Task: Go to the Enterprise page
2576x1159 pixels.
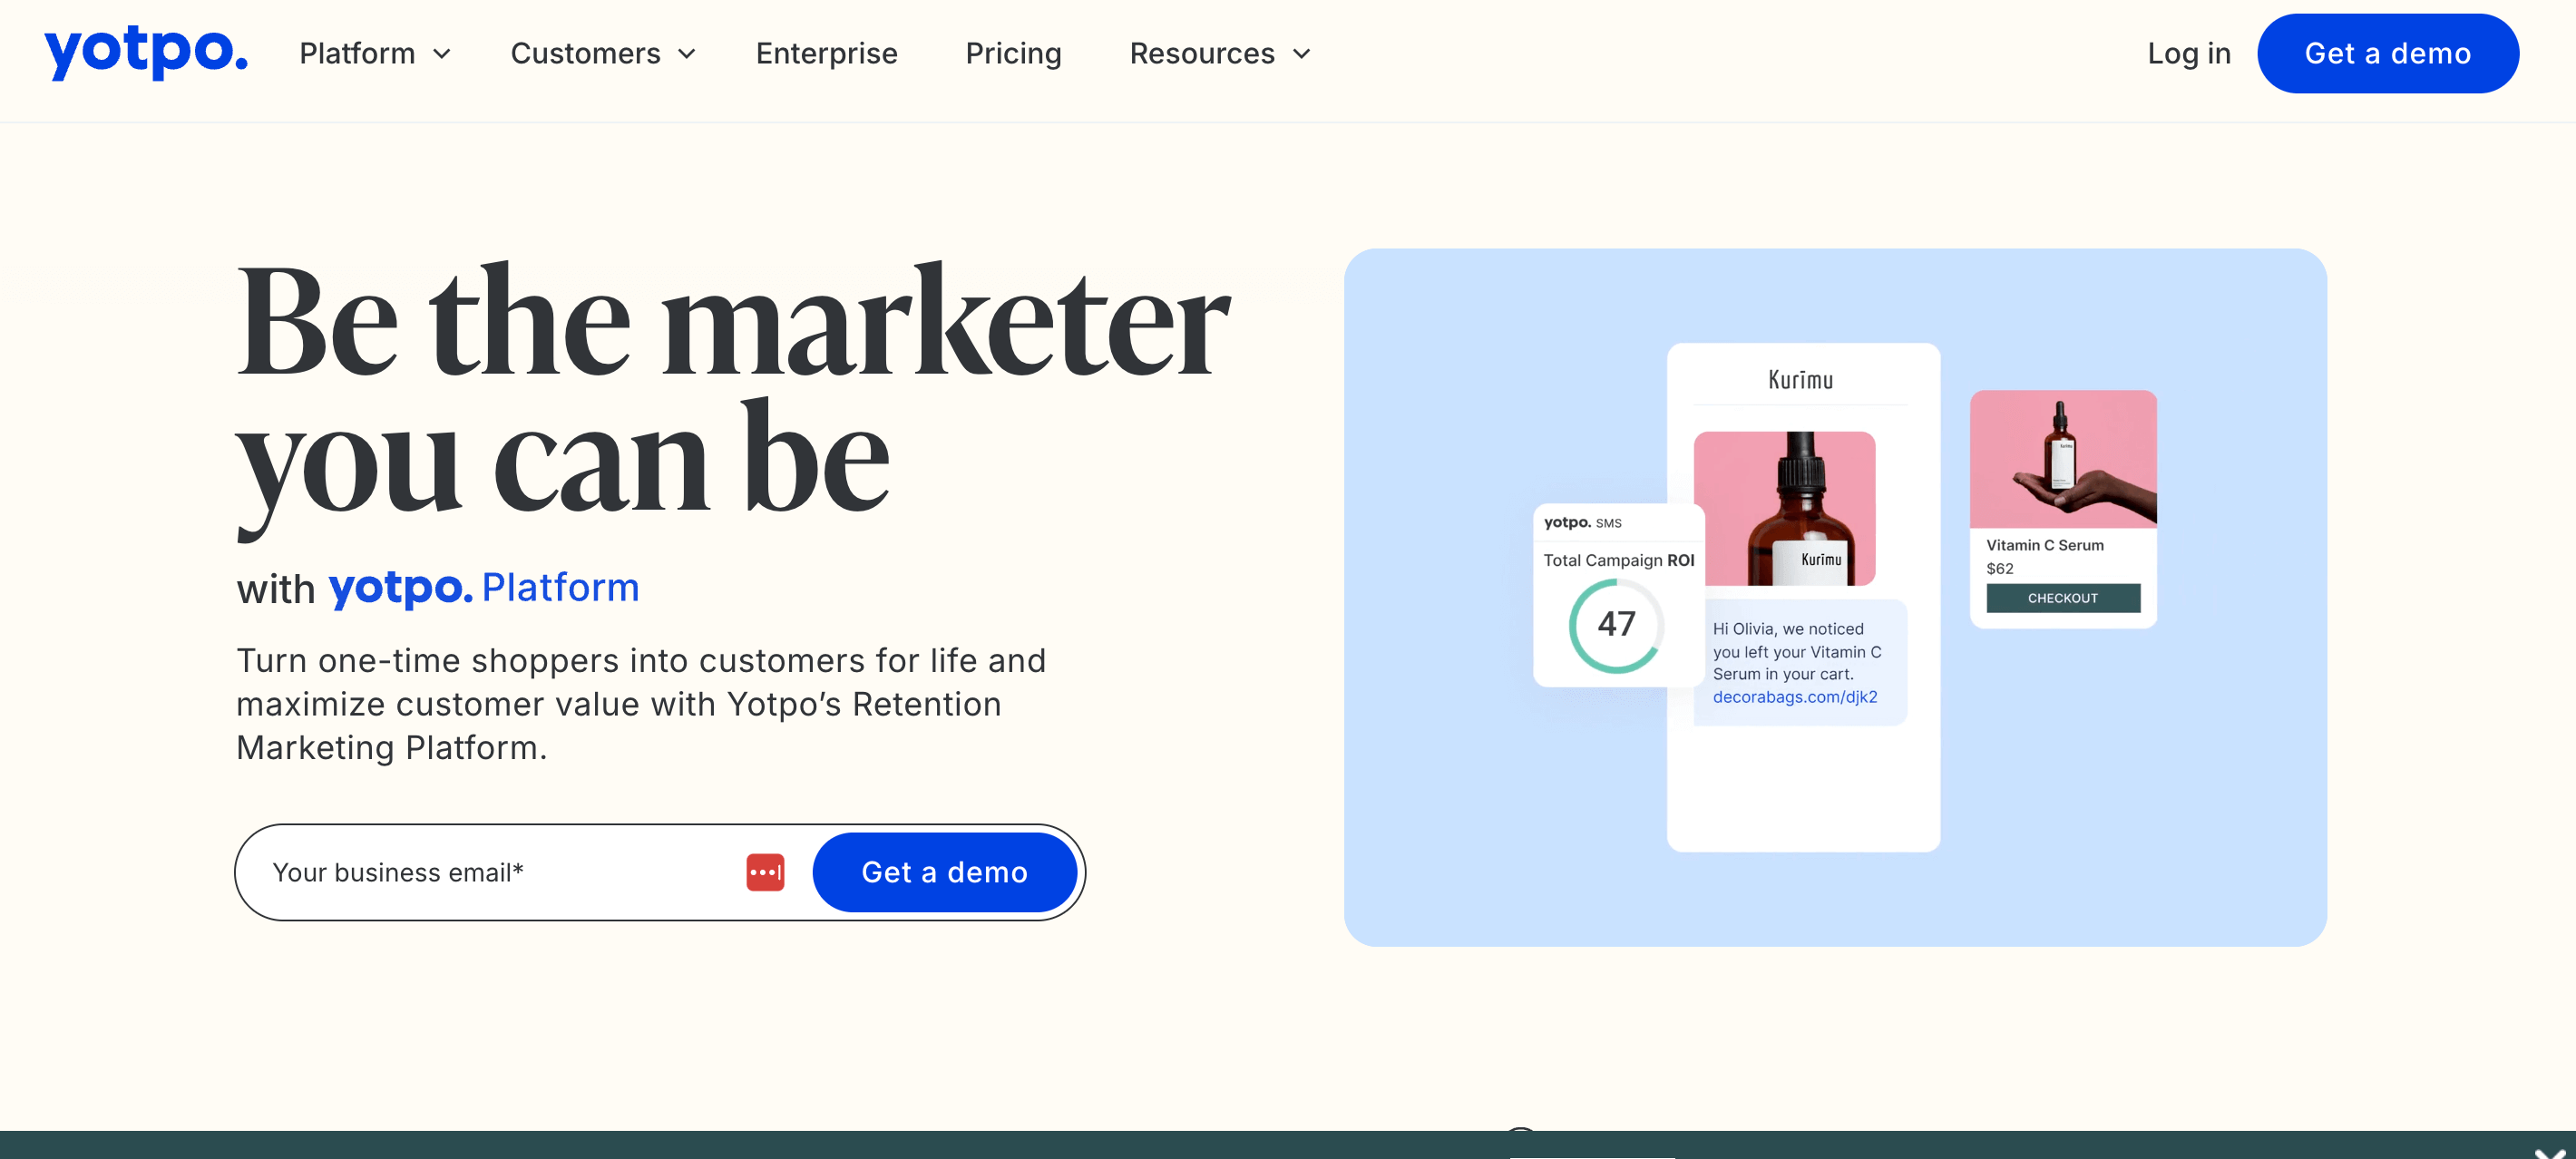Action: click(x=826, y=53)
